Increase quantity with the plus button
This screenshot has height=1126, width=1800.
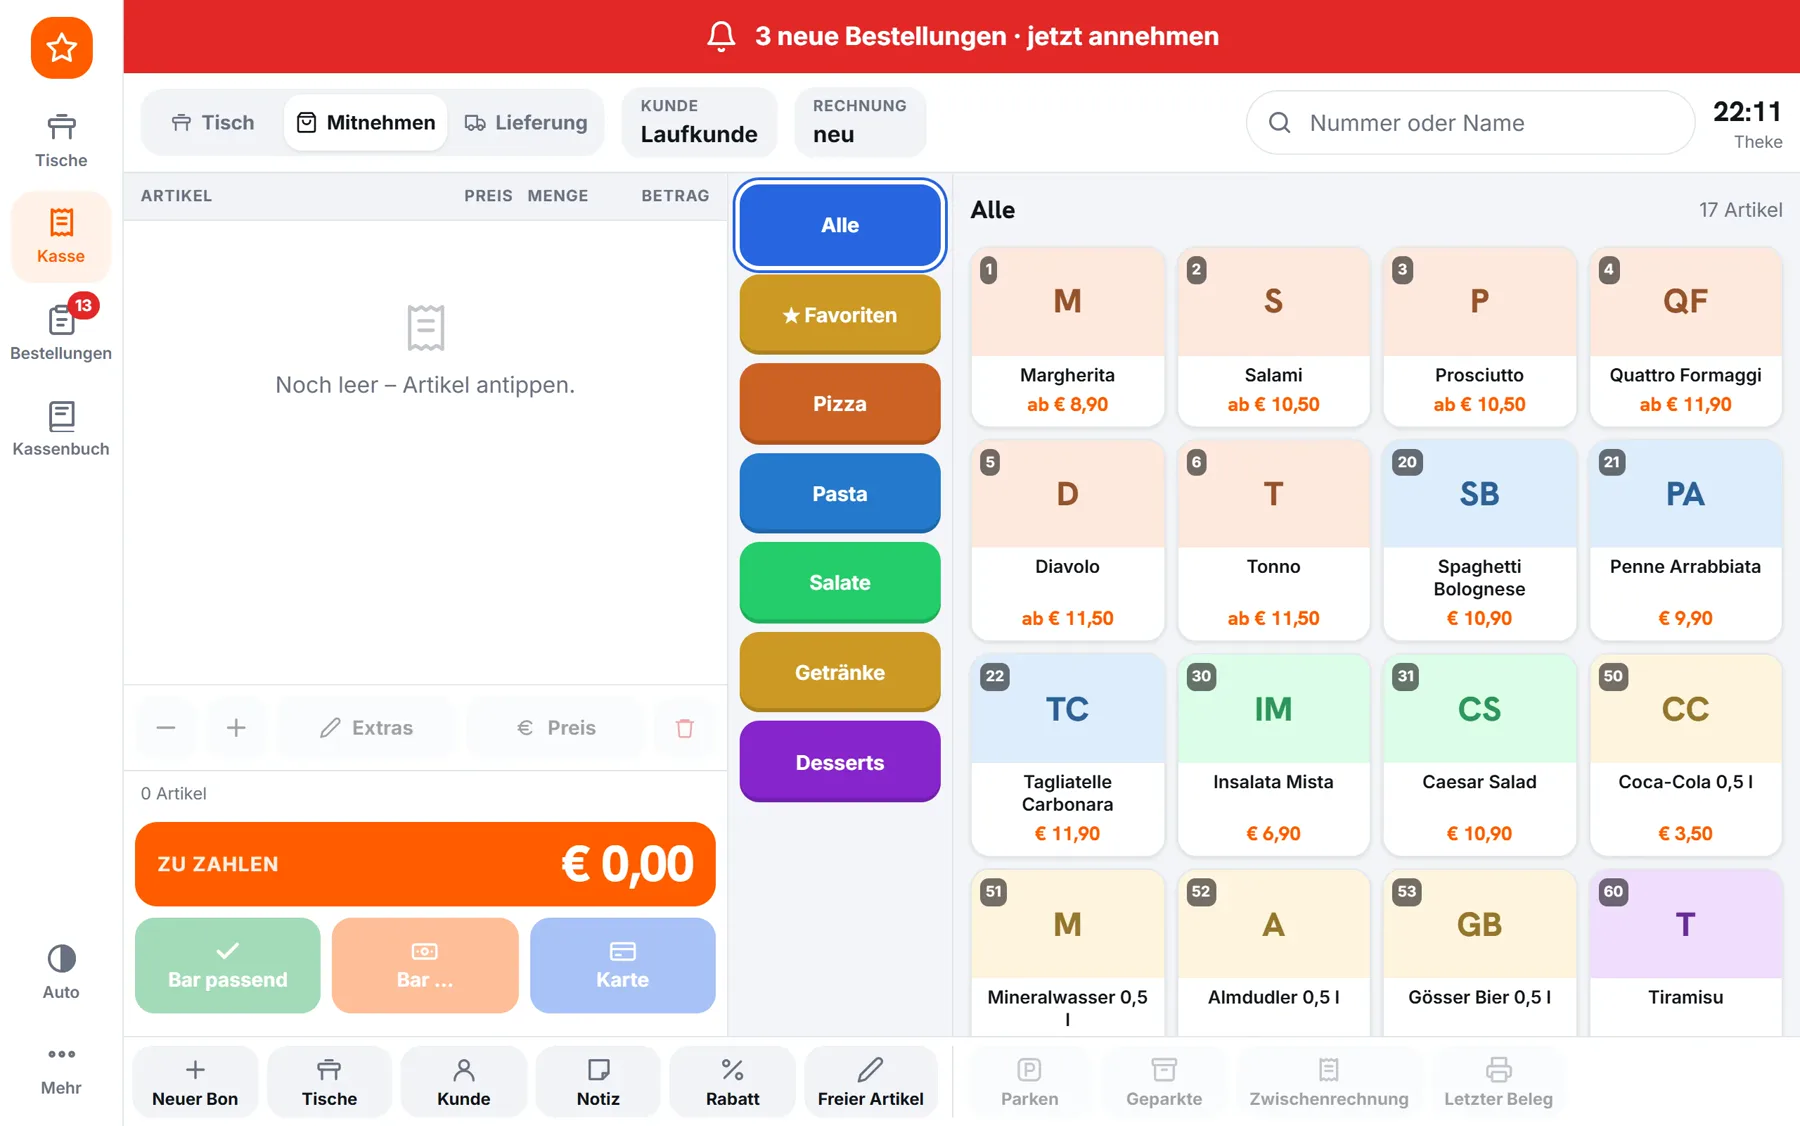236,728
